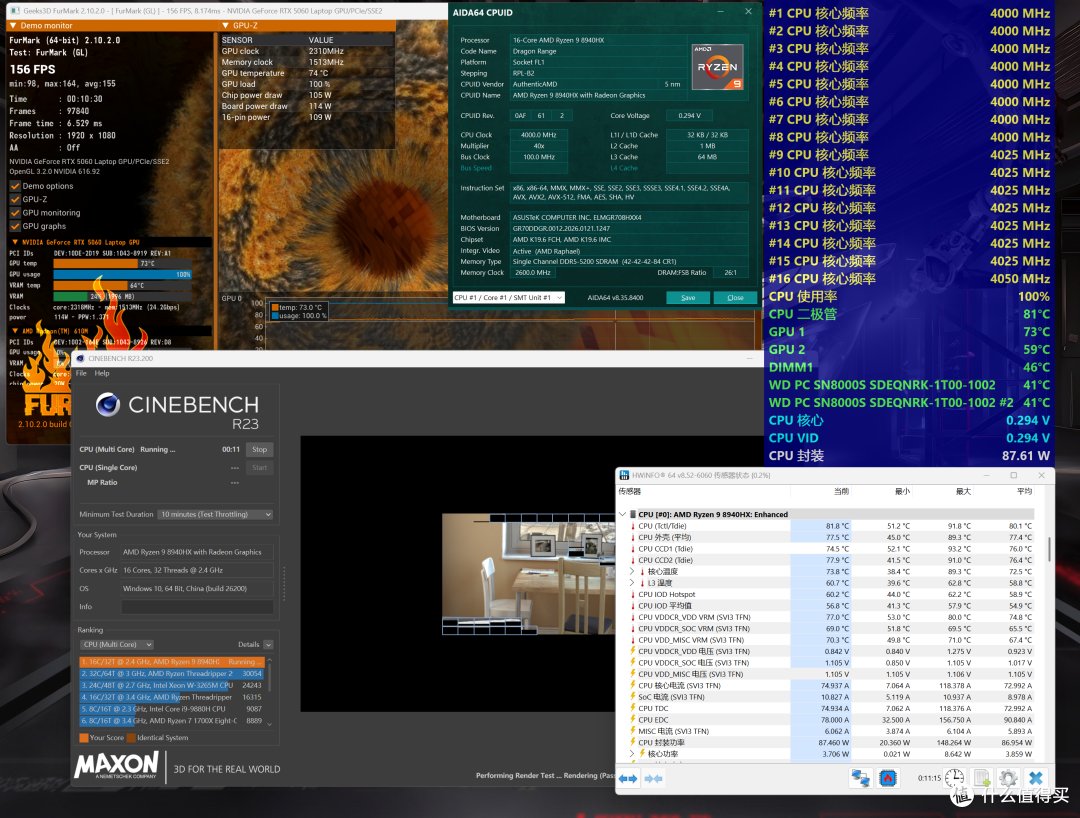1080x818 pixels.
Task: Click lightning icon beside CPU EDC row
Action: point(633,720)
